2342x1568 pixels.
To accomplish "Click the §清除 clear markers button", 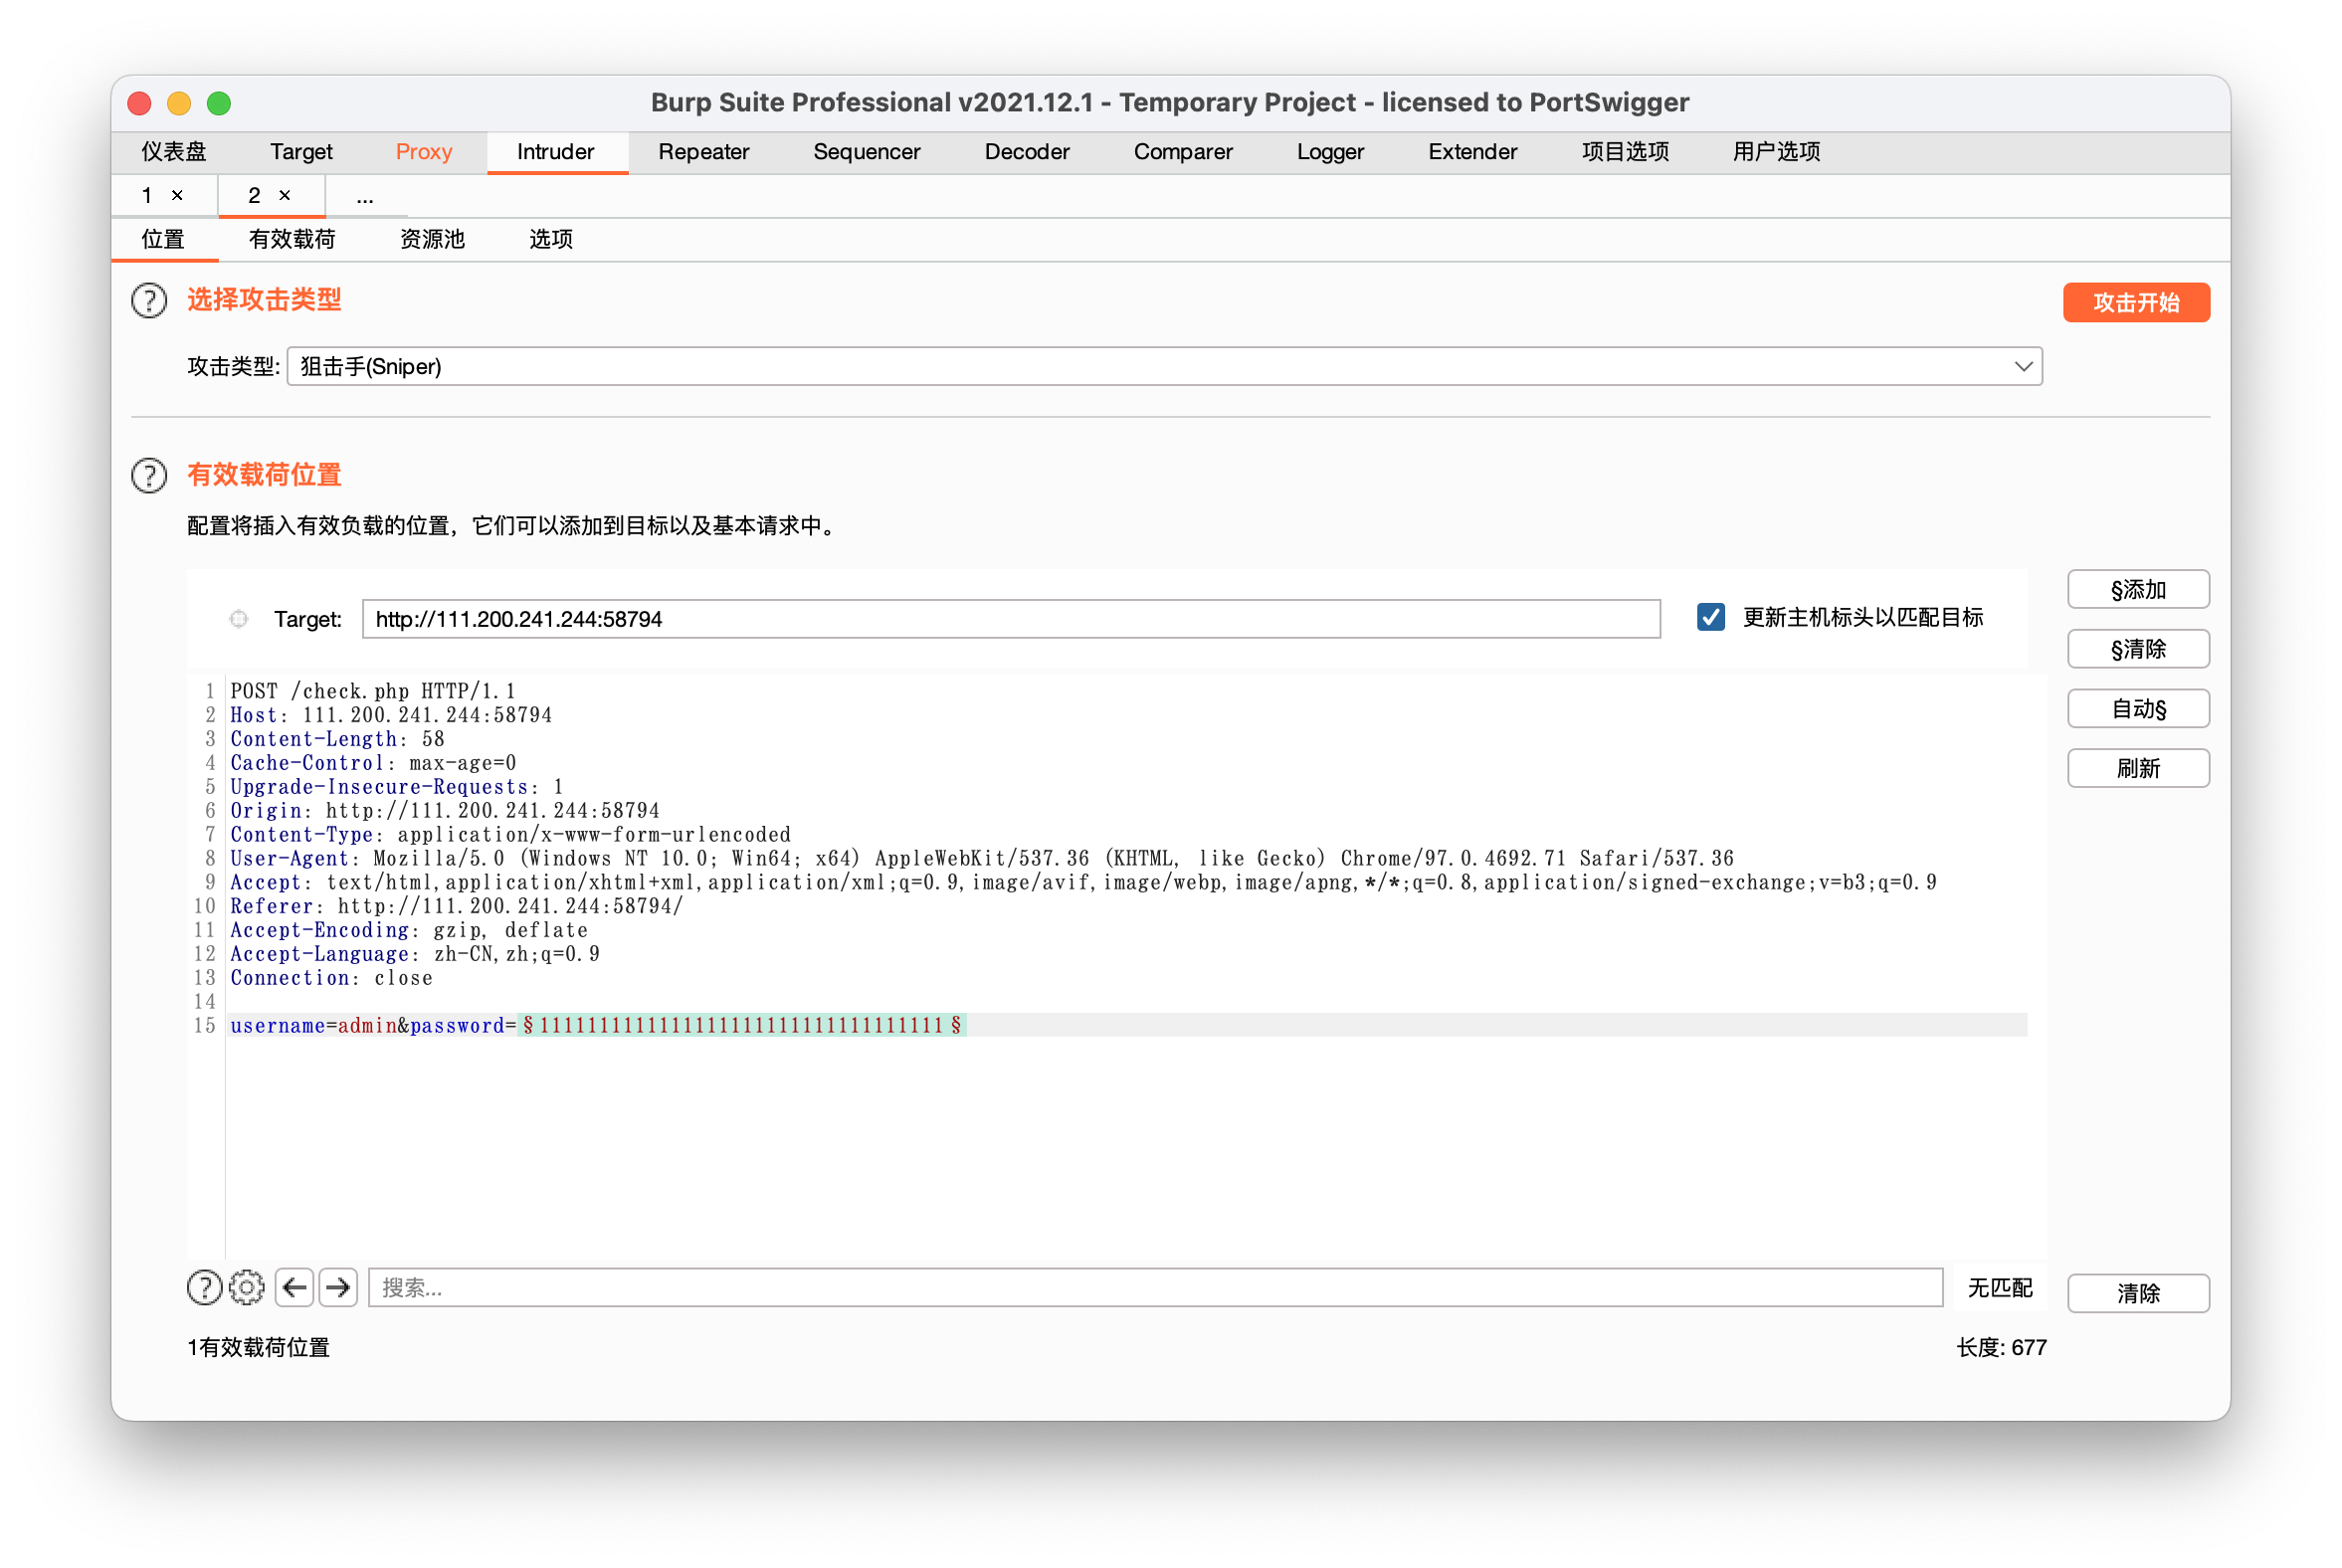I will coord(2139,650).
